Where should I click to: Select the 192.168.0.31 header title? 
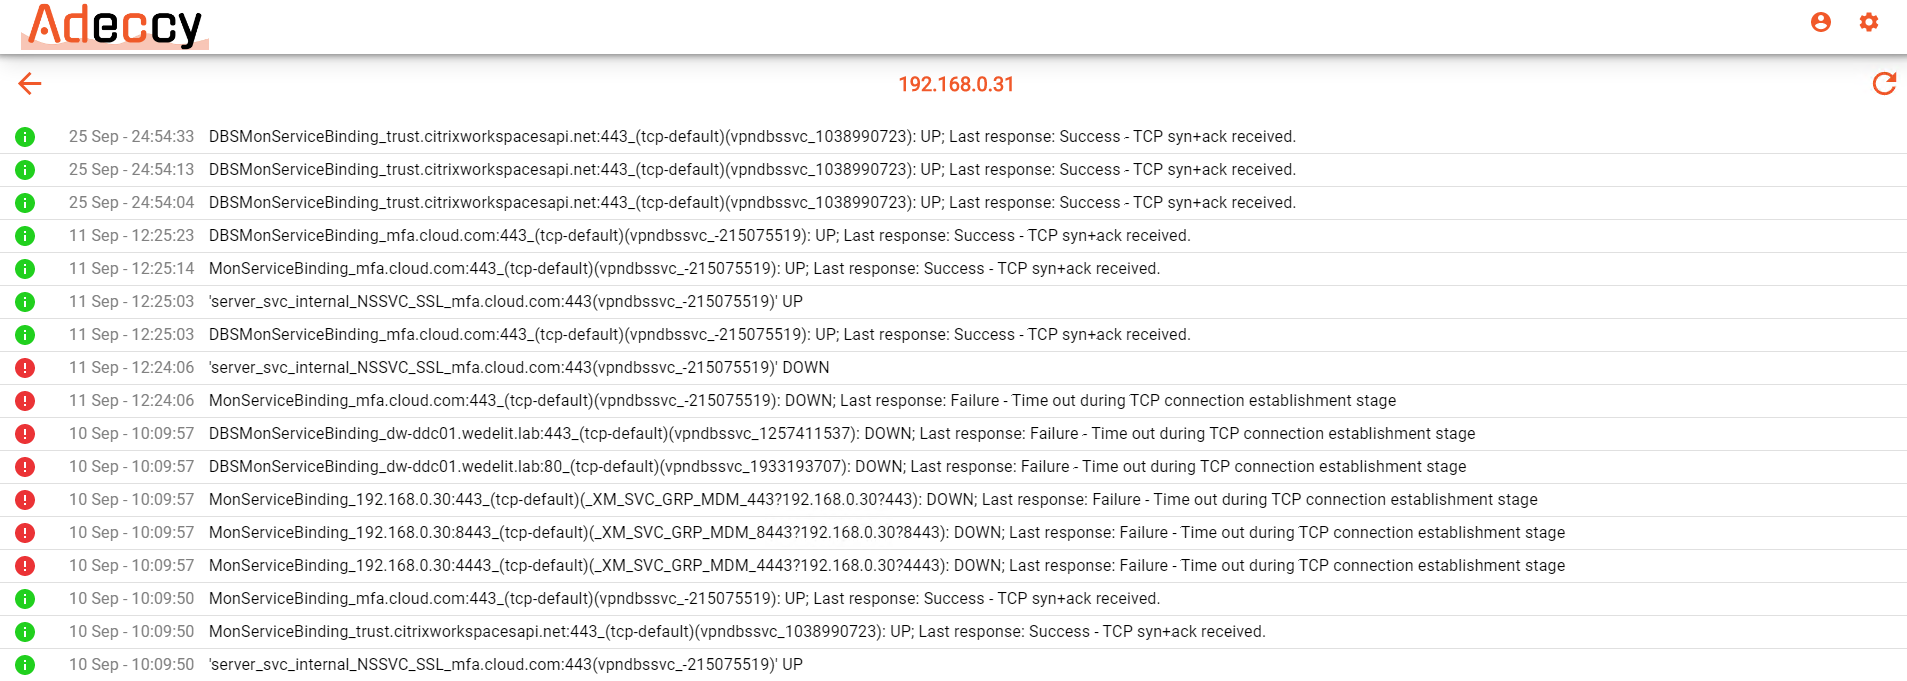click(956, 84)
